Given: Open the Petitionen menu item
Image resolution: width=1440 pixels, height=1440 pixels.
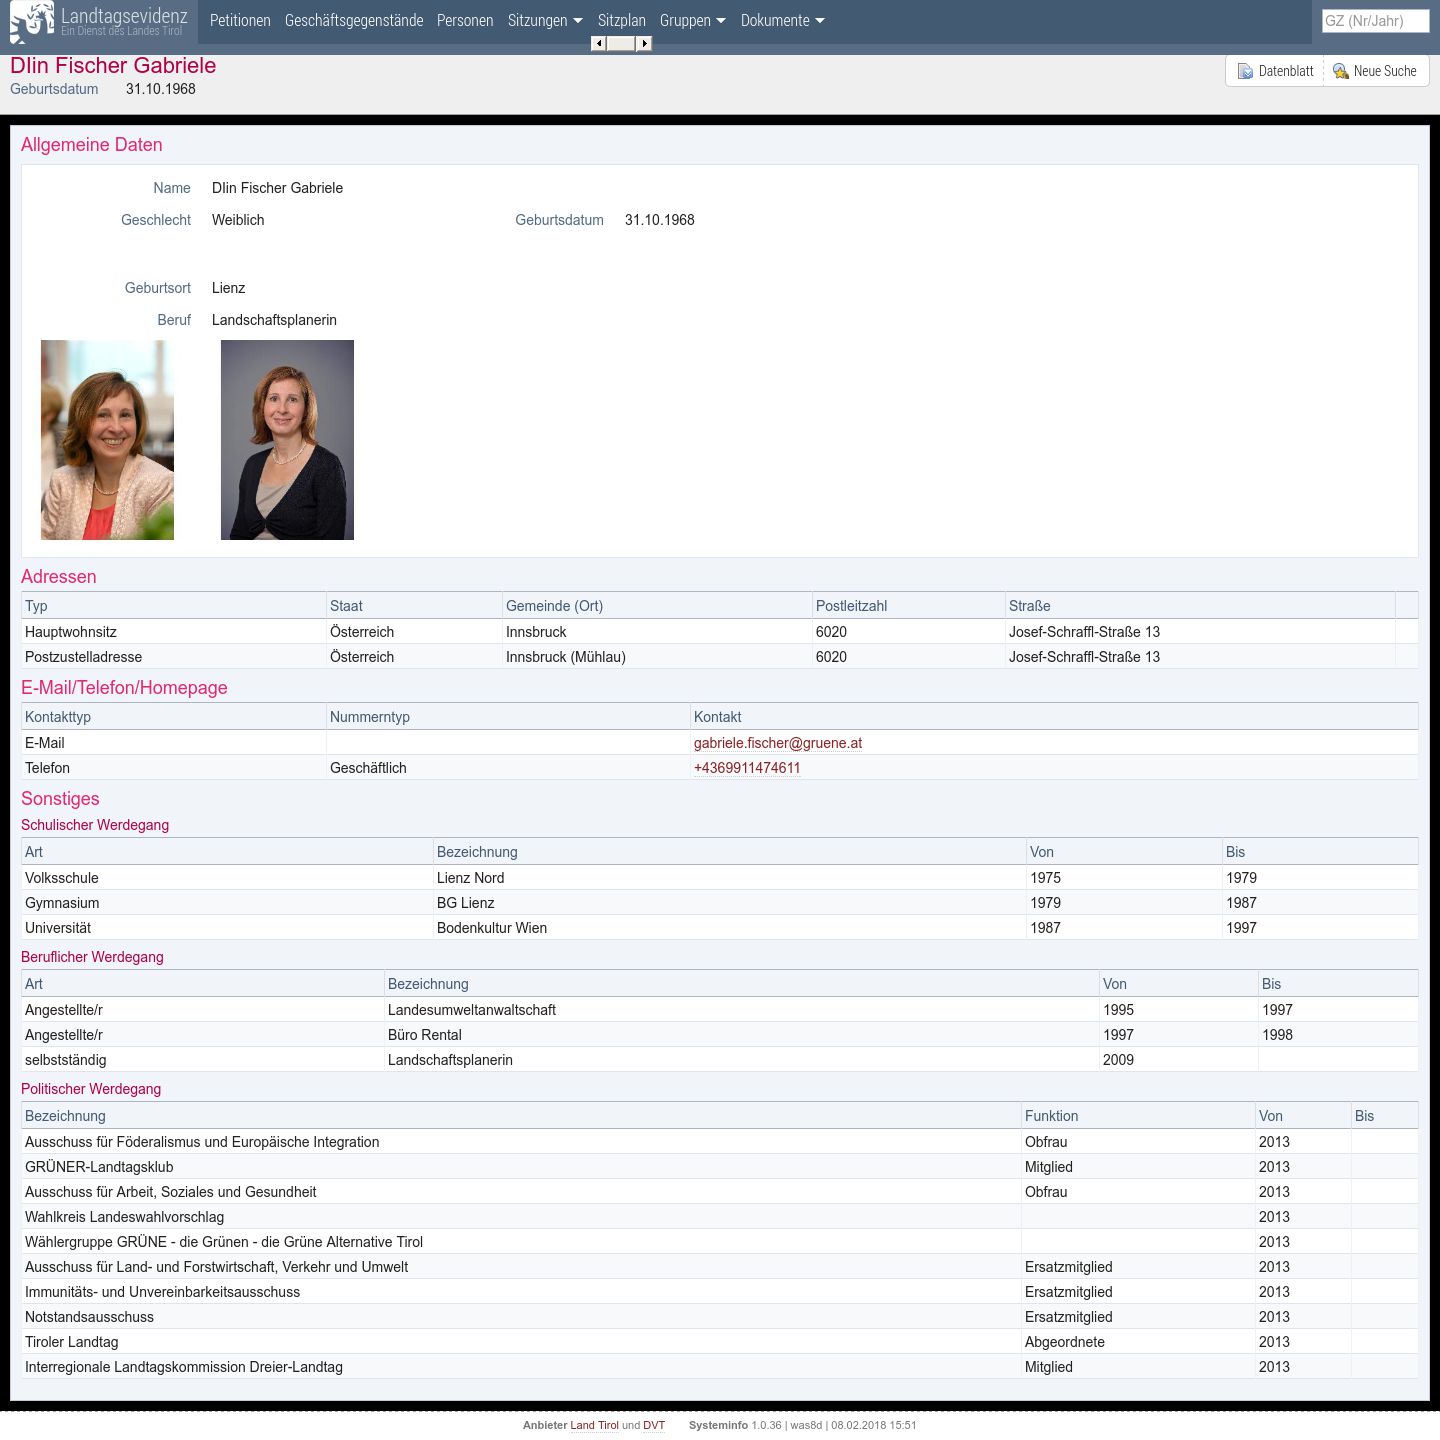Looking at the screenshot, I should (x=240, y=20).
